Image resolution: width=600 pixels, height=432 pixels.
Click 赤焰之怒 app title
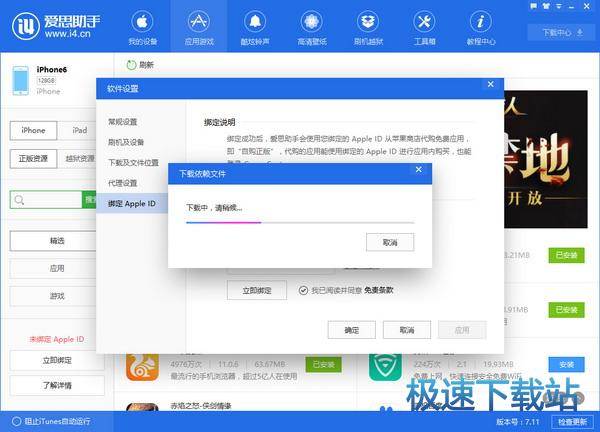(201, 405)
